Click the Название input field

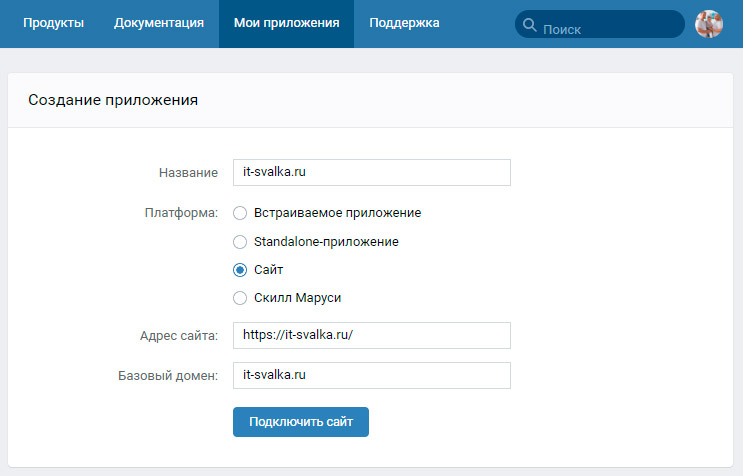[x=372, y=172]
